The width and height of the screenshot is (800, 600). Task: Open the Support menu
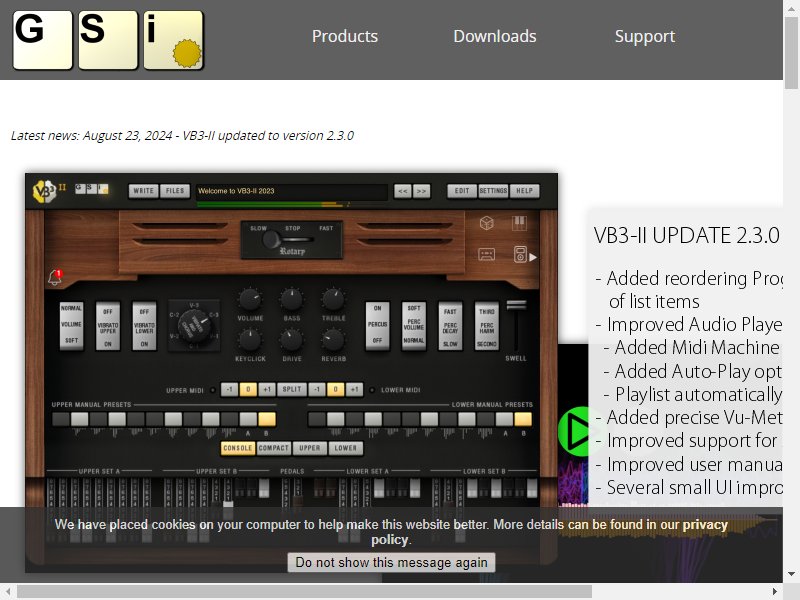645,36
